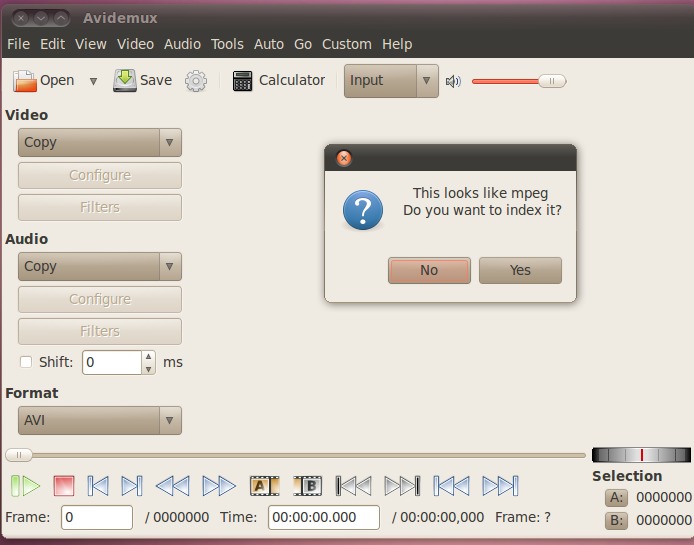Click Video Configure button

(100, 175)
